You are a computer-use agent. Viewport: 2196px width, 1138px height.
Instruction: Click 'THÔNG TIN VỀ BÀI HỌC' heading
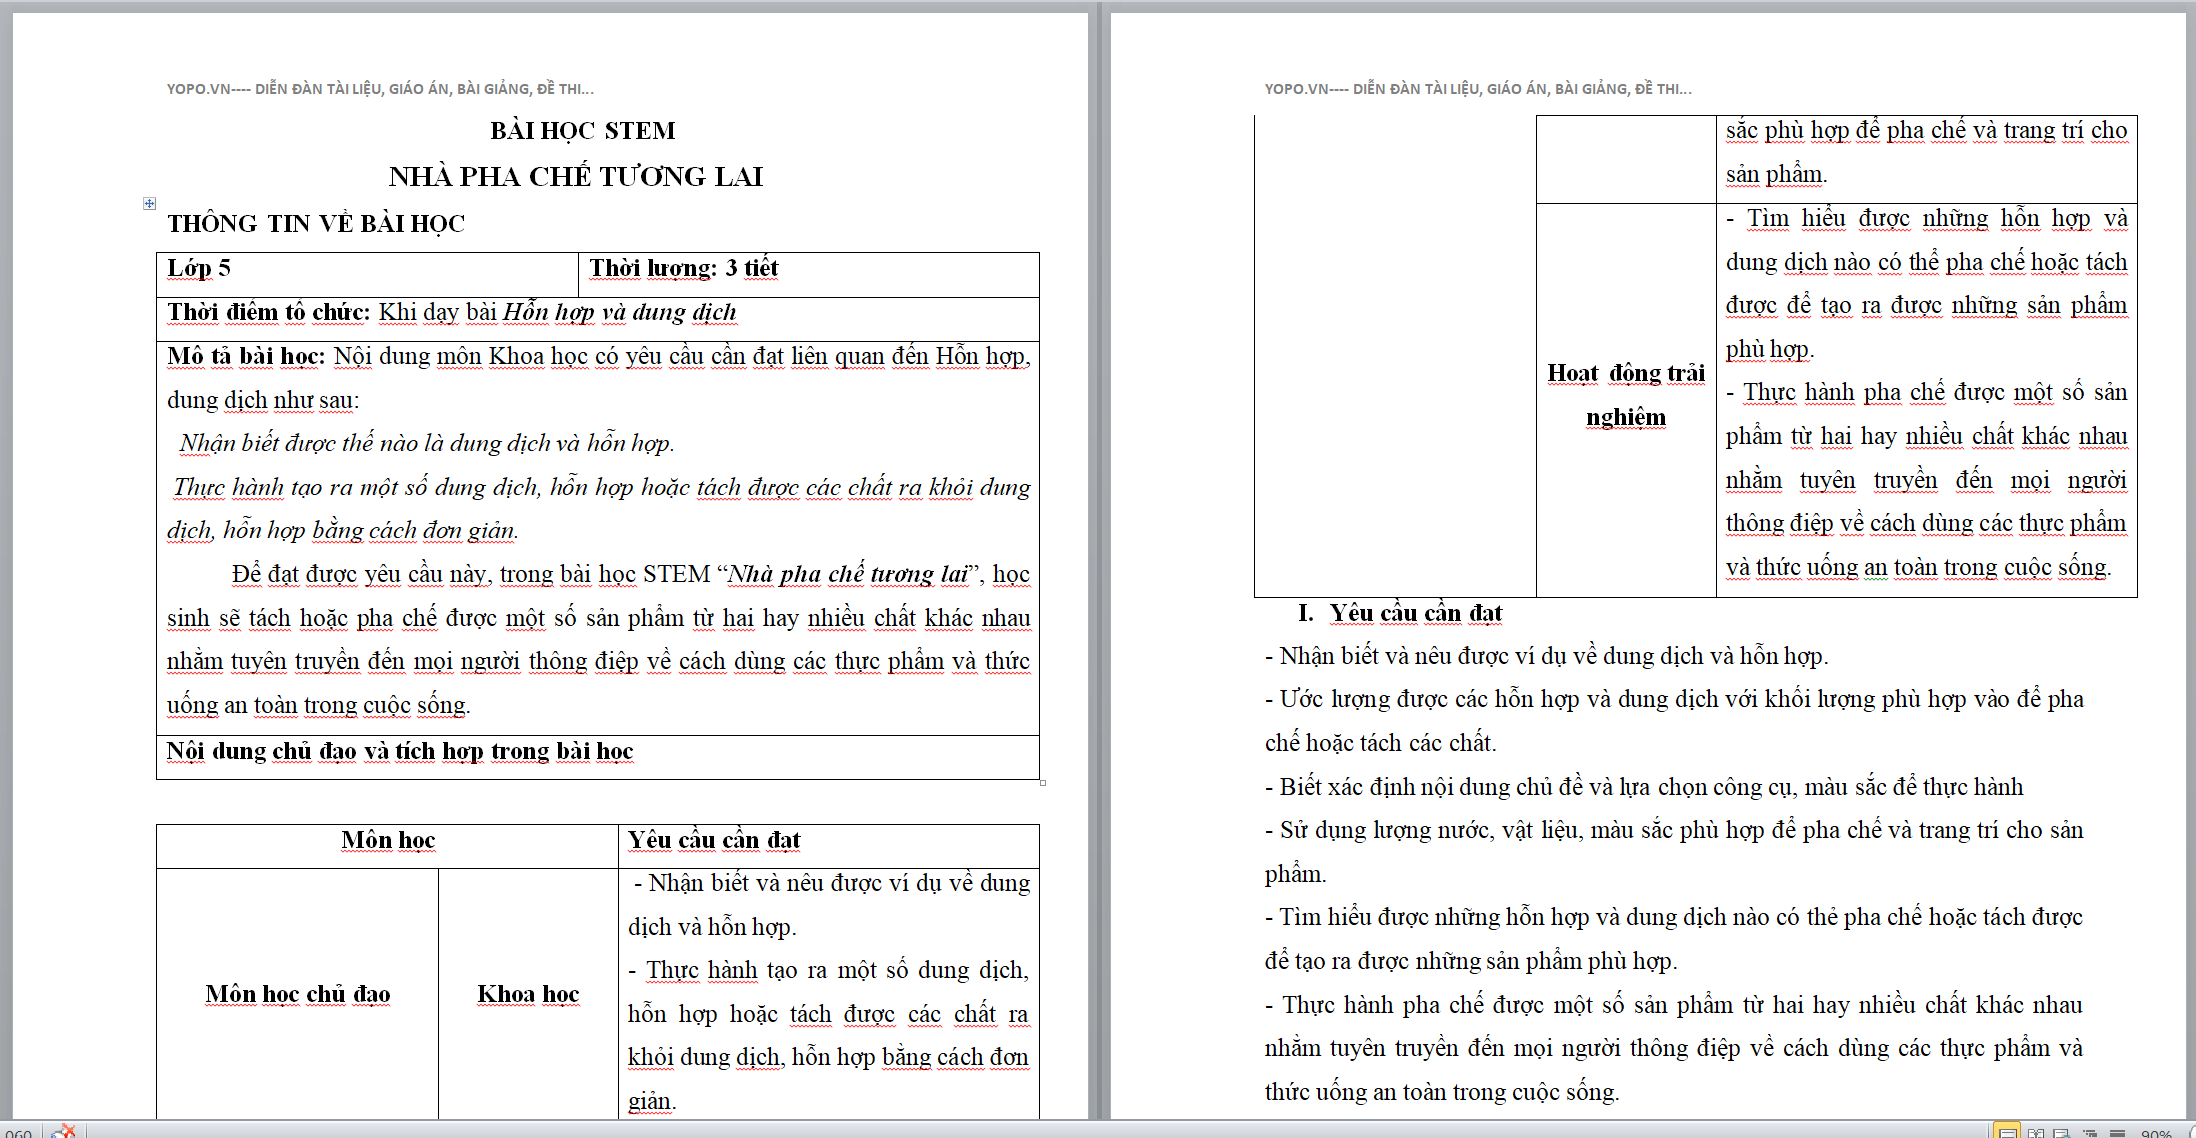(316, 223)
